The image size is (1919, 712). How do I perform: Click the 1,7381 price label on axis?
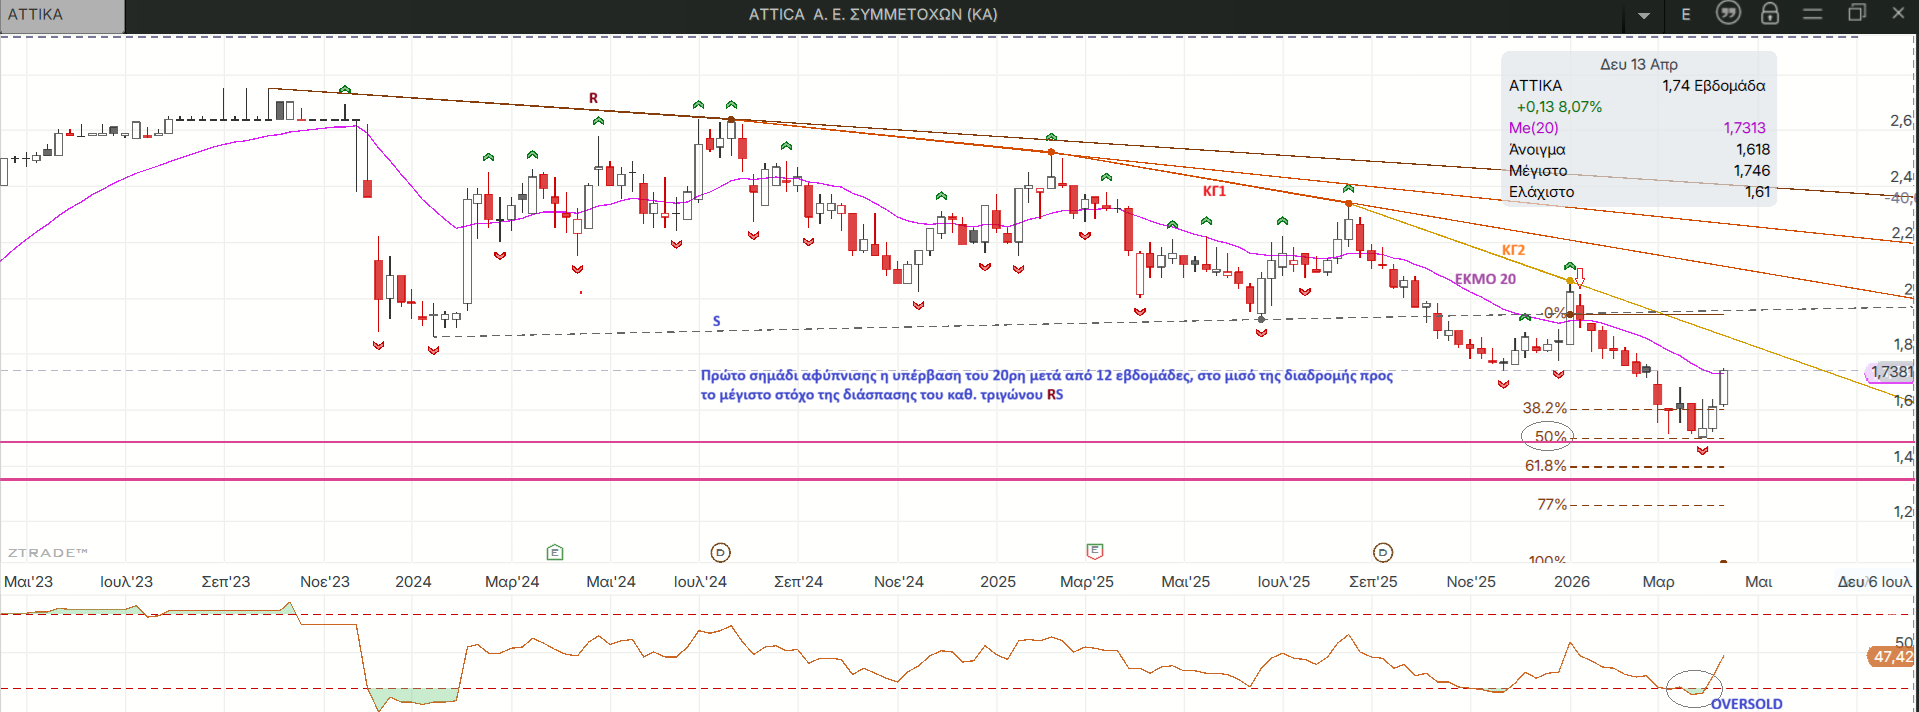[x=1891, y=372]
